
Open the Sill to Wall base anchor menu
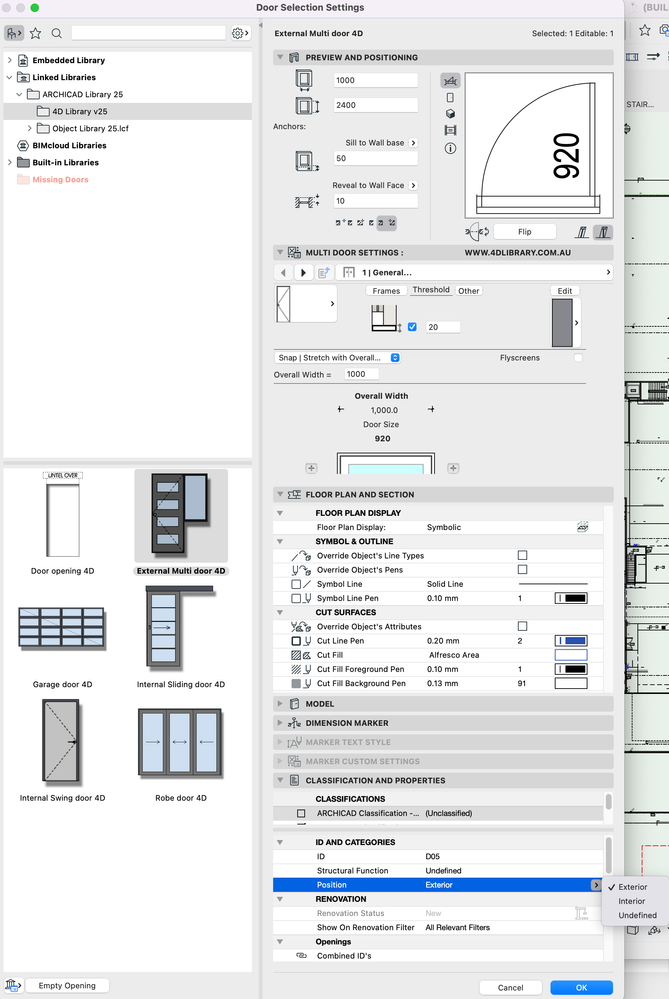(414, 143)
